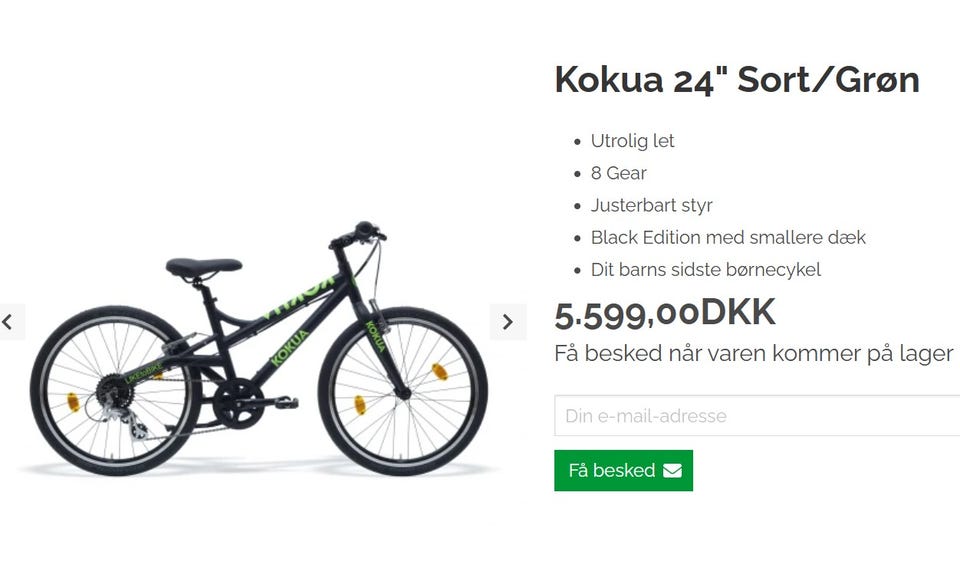Click the '8 Gear' feature line
The width and height of the screenshot is (960, 571).
click(x=618, y=173)
